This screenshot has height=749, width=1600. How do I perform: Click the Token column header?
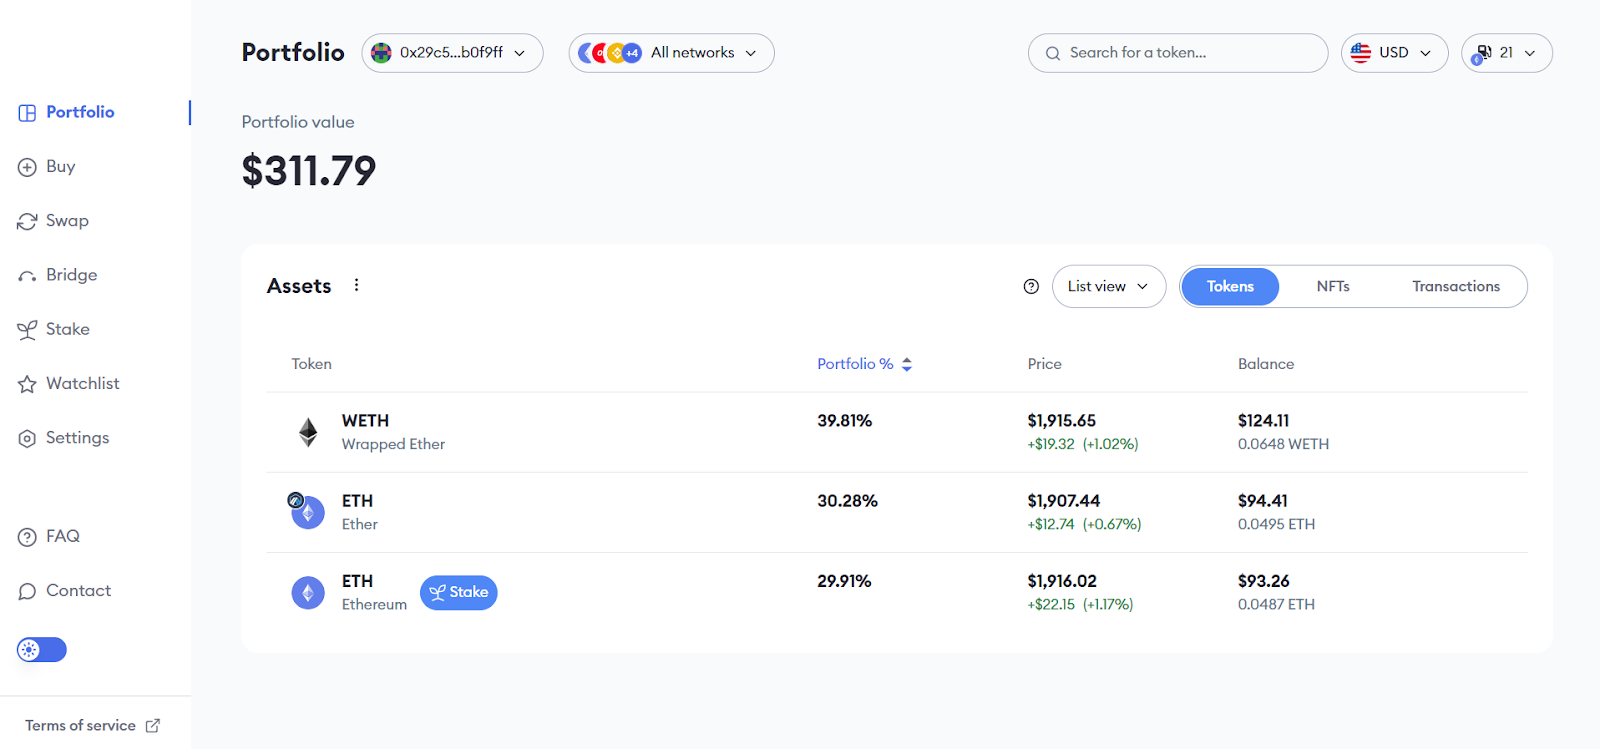point(311,364)
